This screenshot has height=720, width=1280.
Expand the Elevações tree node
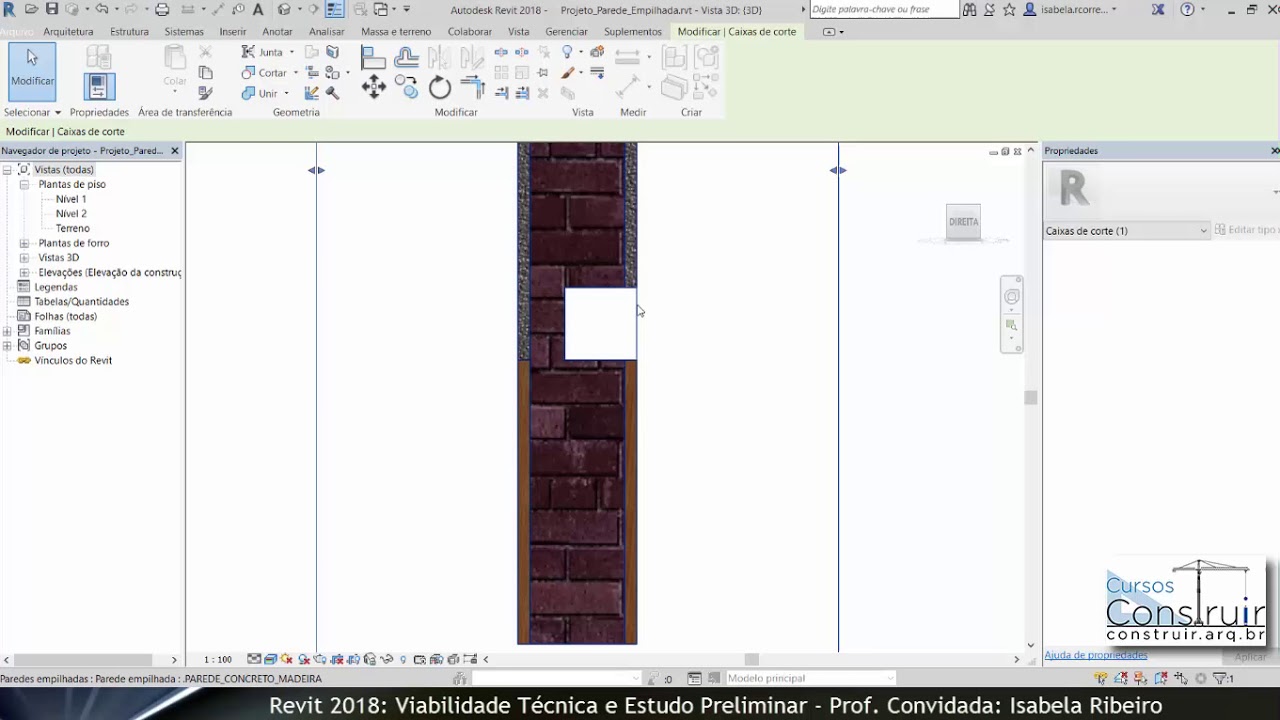pos(24,272)
